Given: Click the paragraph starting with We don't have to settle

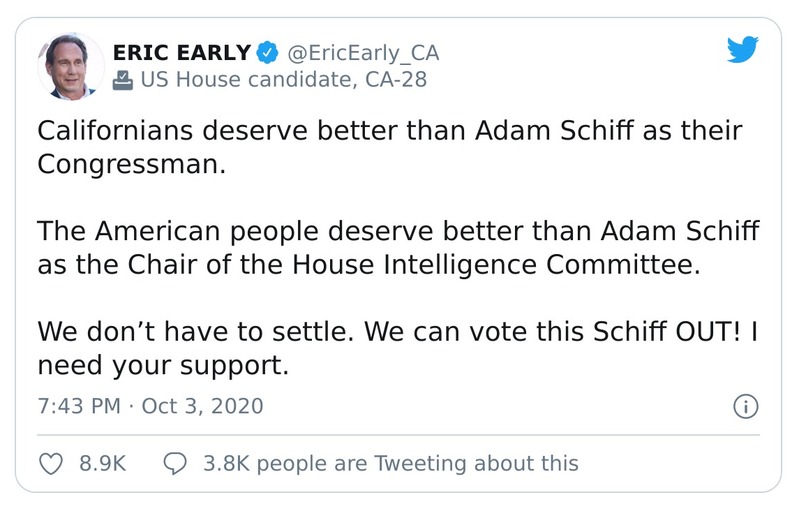Looking at the screenshot, I should coord(398,348).
